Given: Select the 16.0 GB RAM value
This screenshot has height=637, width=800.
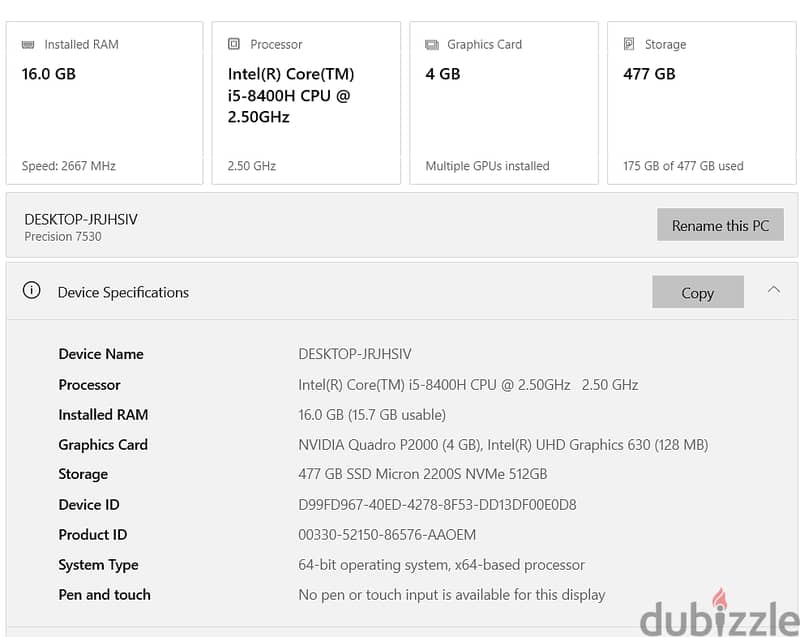Looking at the screenshot, I should click(x=48, y=74).
